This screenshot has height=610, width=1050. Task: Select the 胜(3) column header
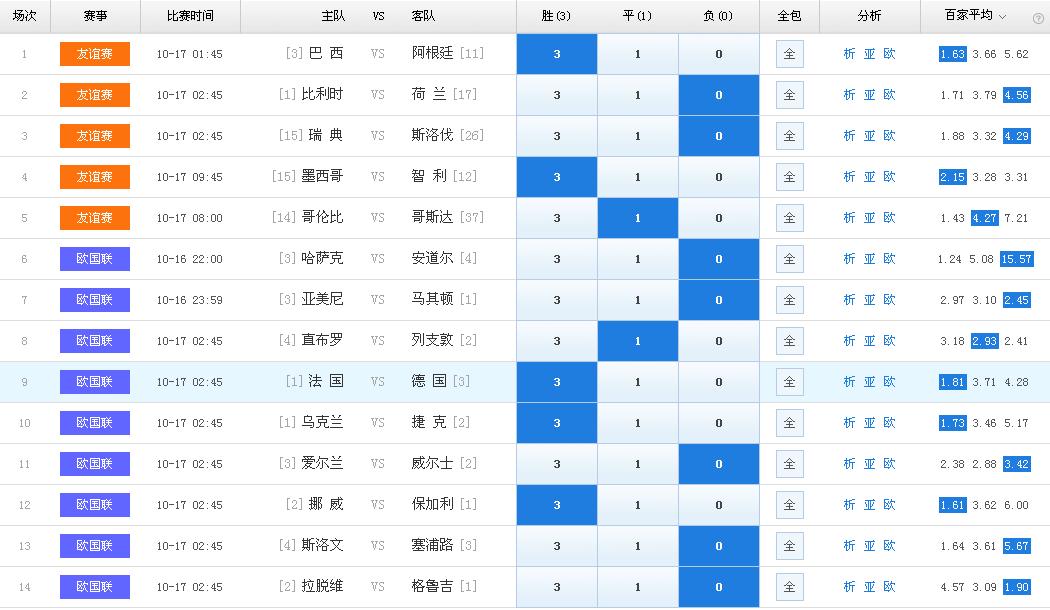pyautogui.click(x=557, y=17)
